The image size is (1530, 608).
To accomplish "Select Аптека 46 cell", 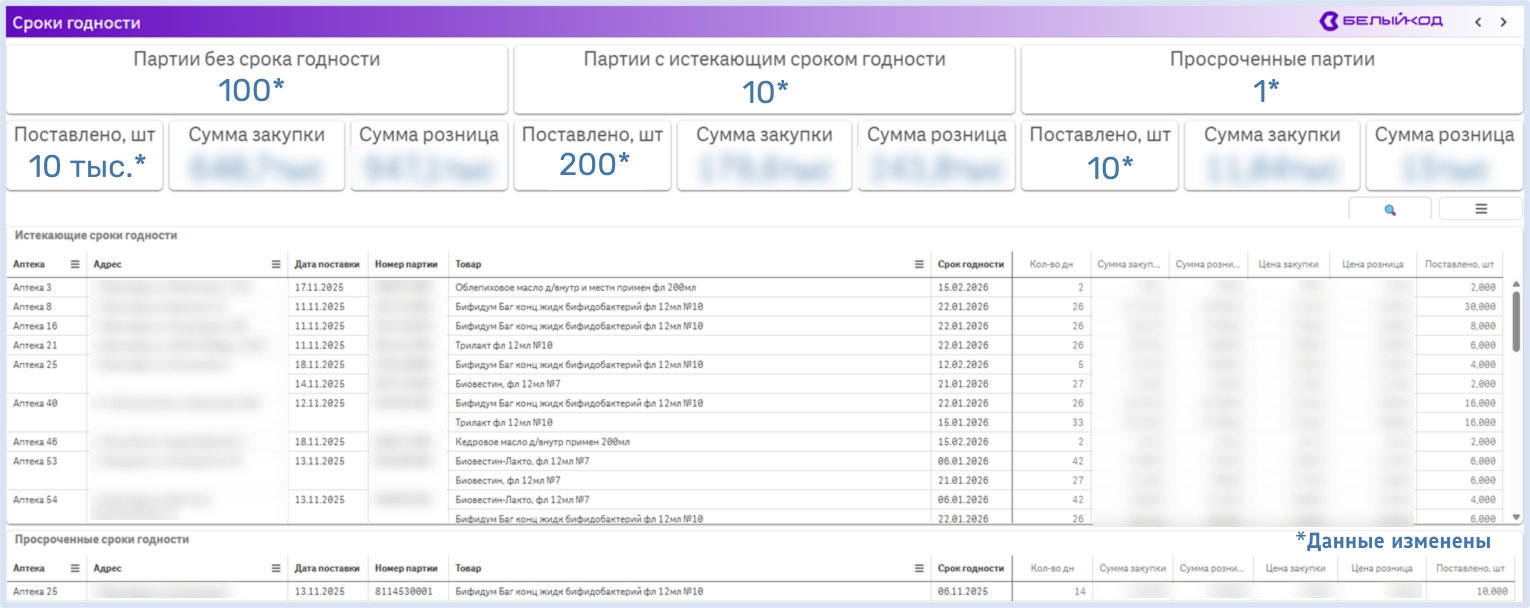I will point(47,441).
